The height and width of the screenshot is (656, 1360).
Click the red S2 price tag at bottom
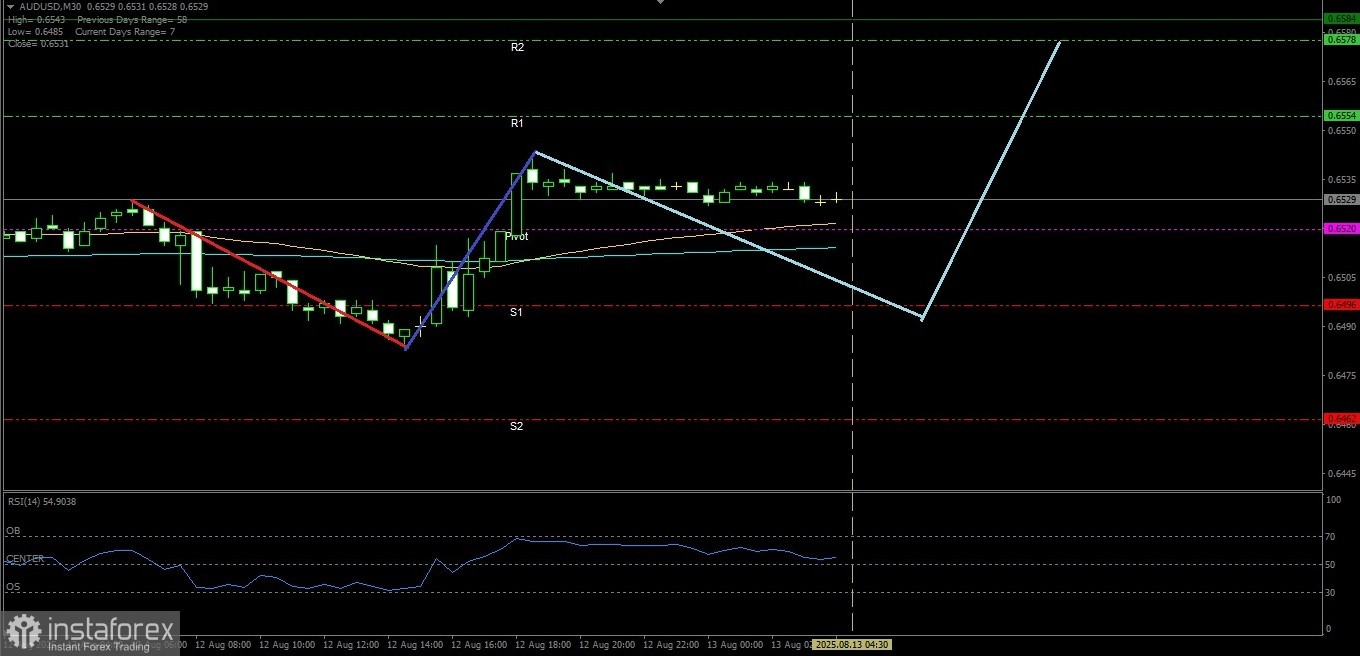coord(1340,419)
